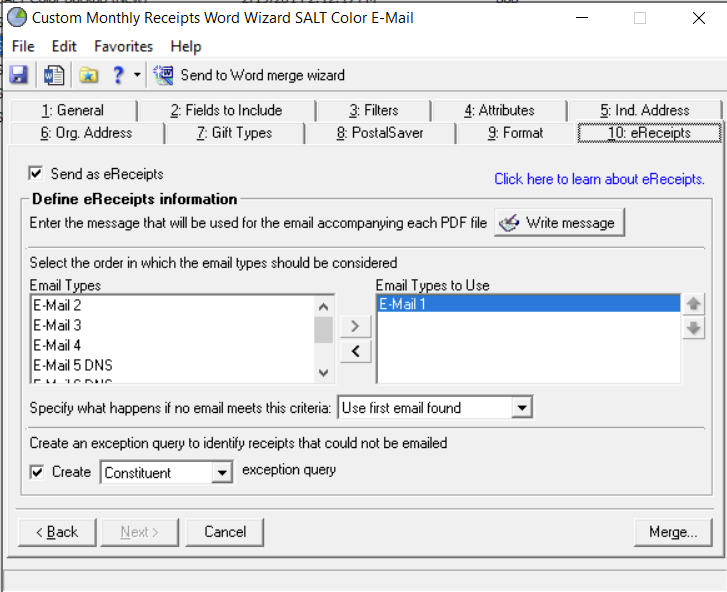Screen dimensions: 727x592
Task: Click the application pie chart title icon
Action: pos(17,18)
